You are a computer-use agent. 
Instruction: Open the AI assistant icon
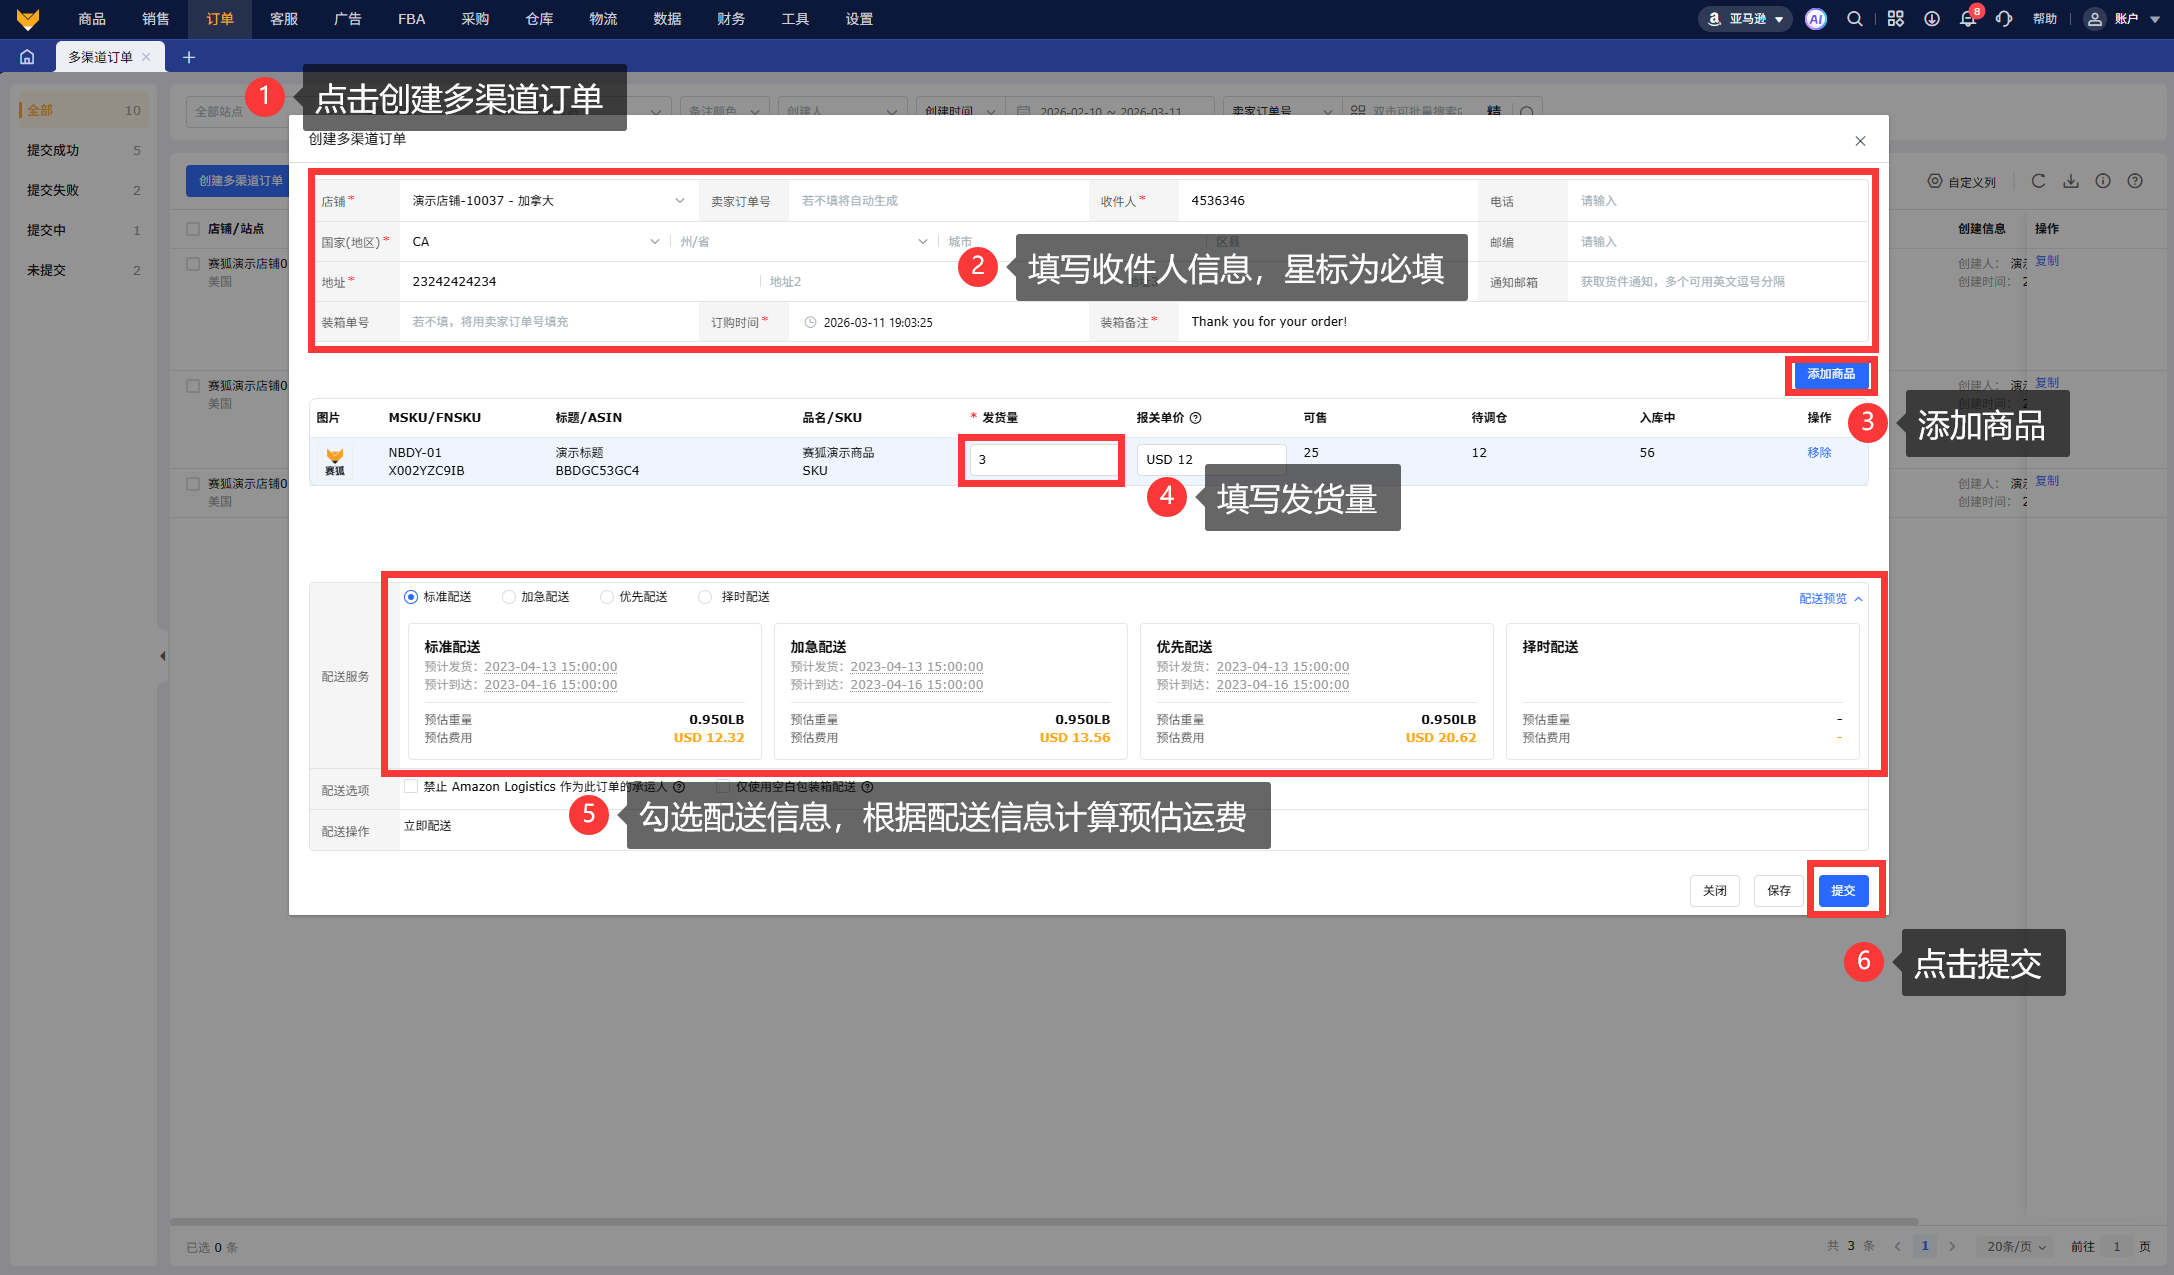(x=1815, y=19)
